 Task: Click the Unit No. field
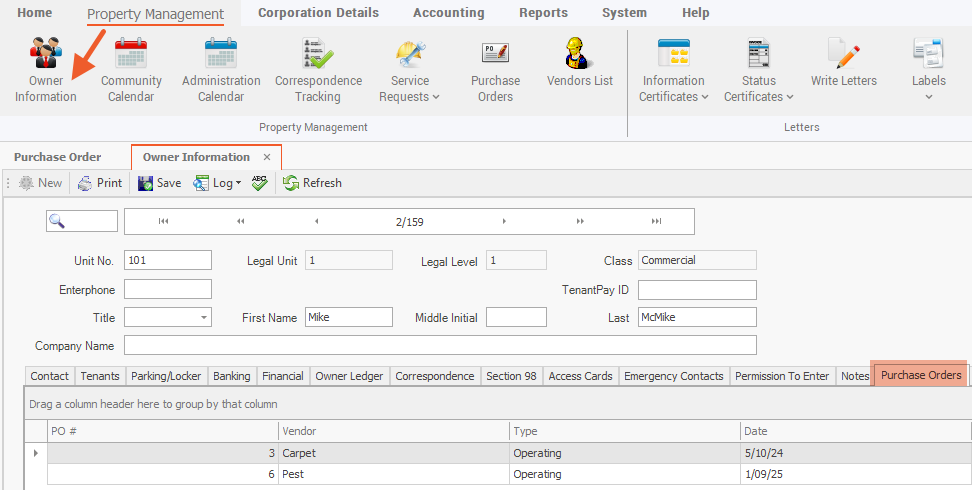168,260
